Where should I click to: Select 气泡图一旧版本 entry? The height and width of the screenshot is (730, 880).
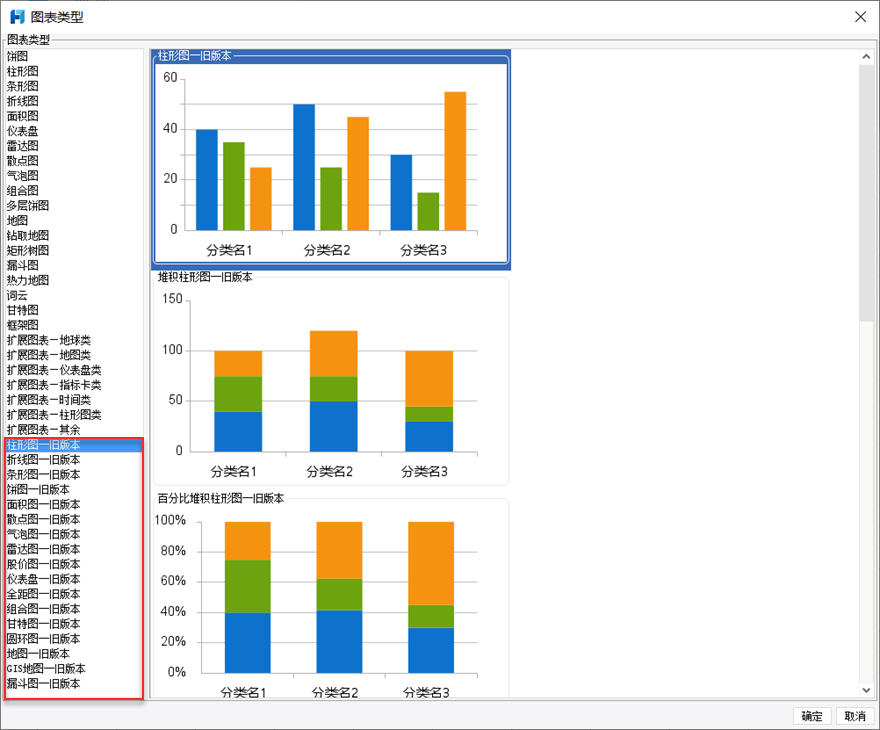(43, 534)
